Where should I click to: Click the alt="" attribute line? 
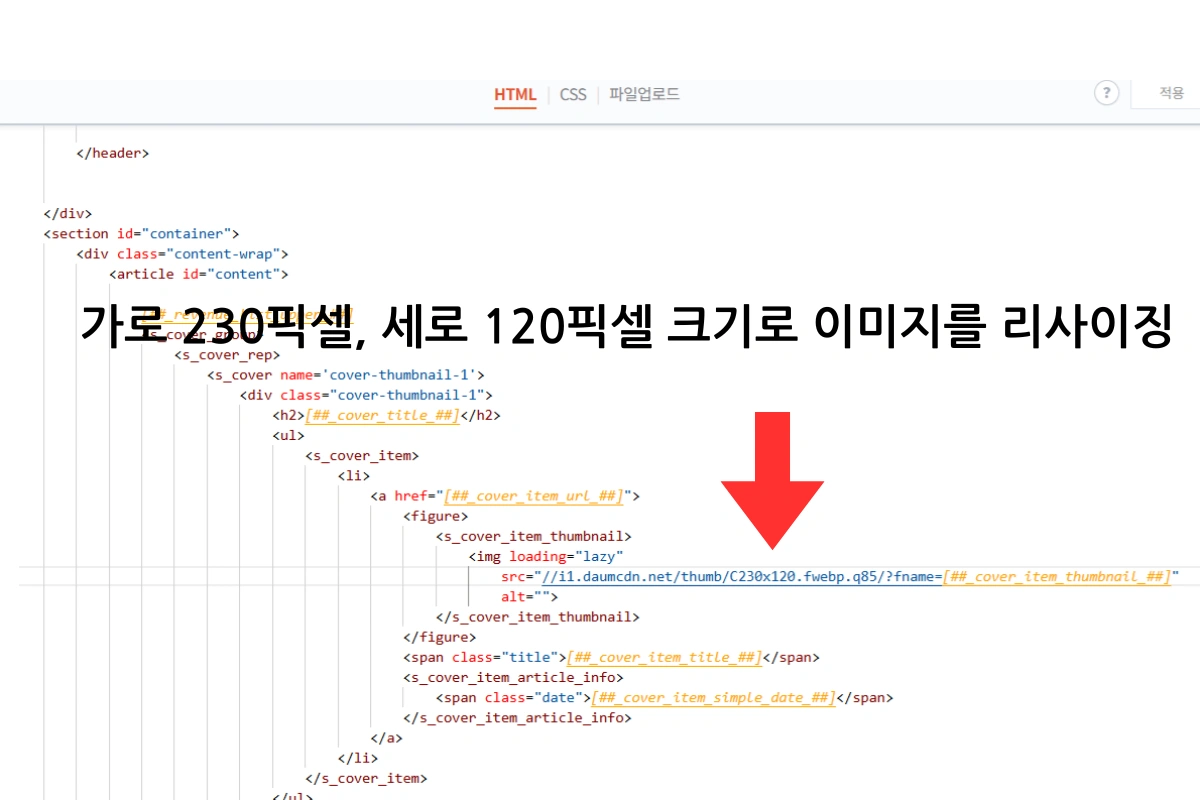pyautogui.click(x=527, y=596)
